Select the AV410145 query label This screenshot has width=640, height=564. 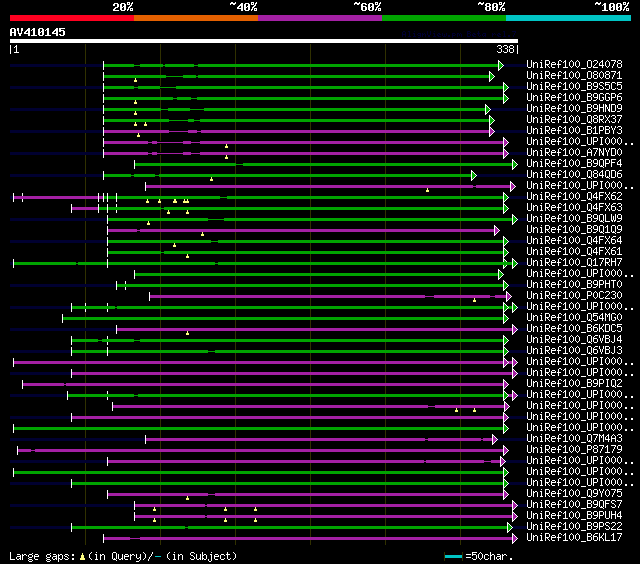coord(38,32)
